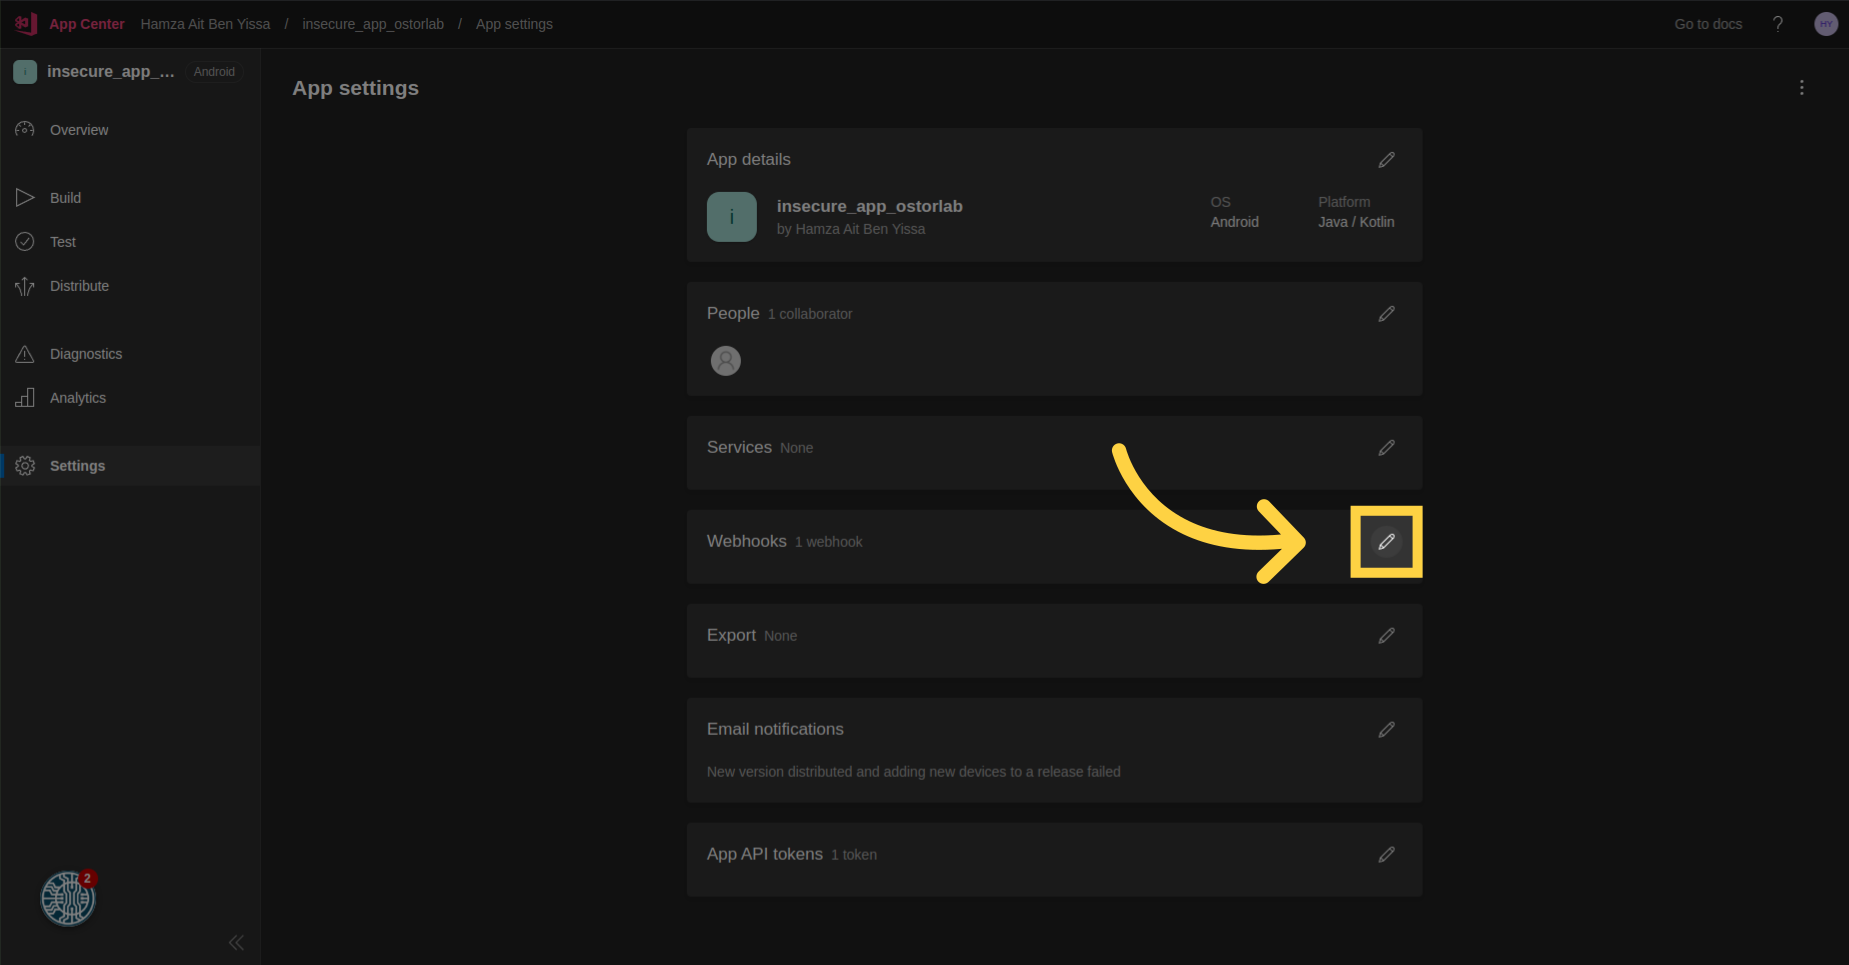Select Settings in the sidebar

[130, 466]
